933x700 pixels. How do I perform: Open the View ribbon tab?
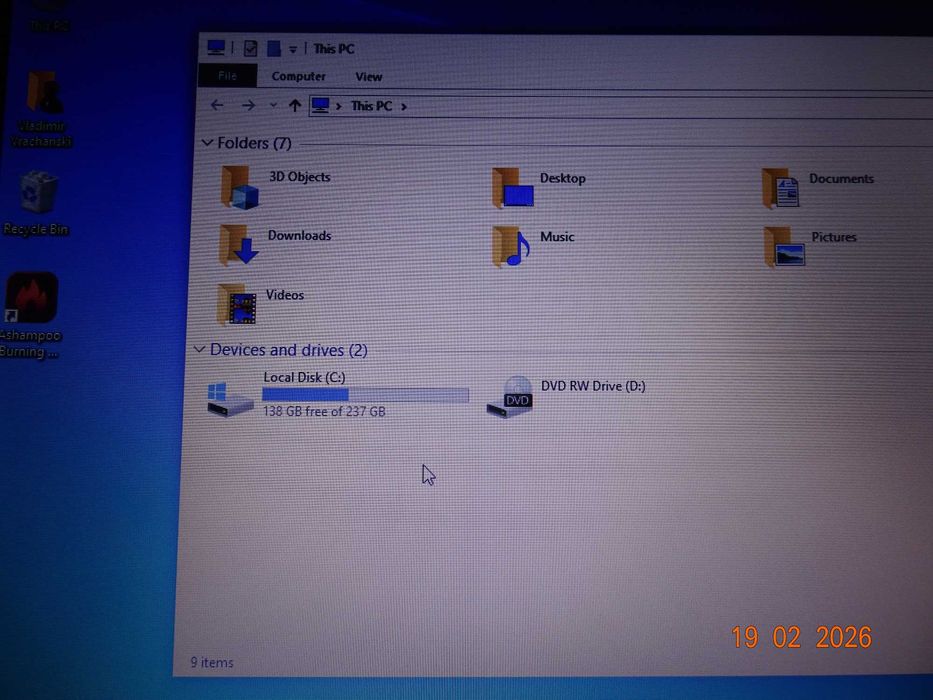pos(368,77)
